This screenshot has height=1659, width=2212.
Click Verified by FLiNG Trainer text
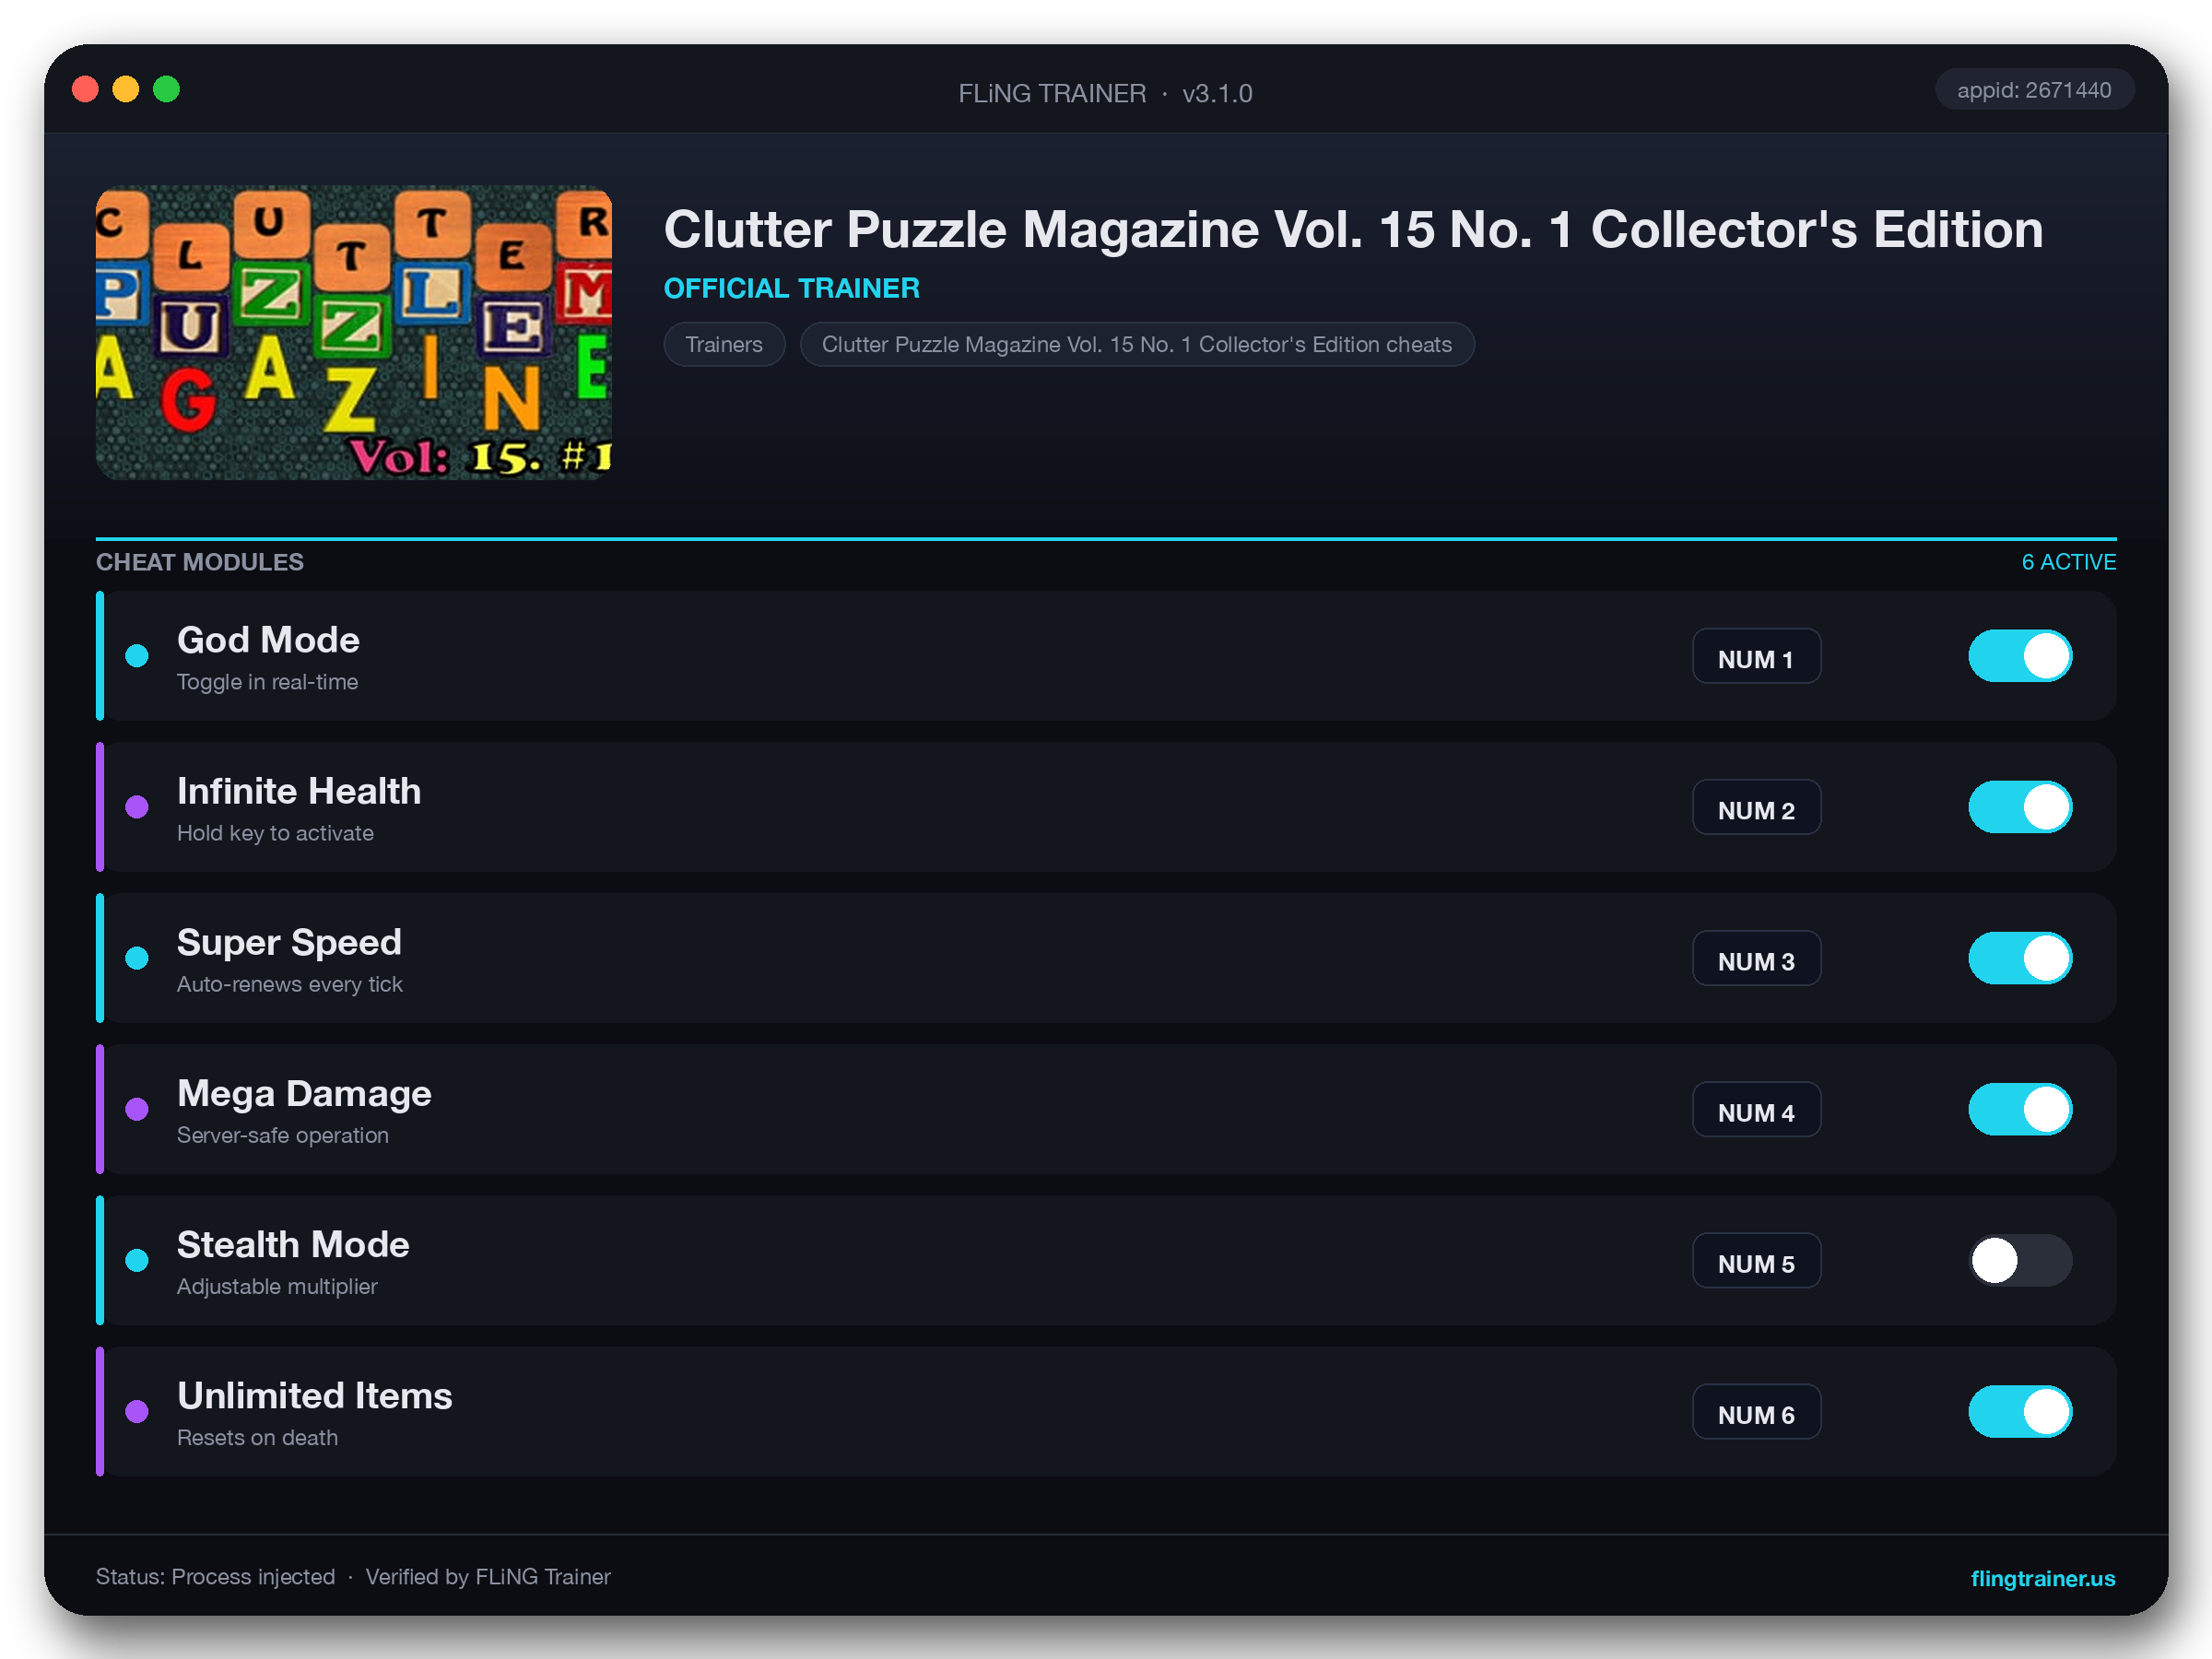pos(488,1577)
